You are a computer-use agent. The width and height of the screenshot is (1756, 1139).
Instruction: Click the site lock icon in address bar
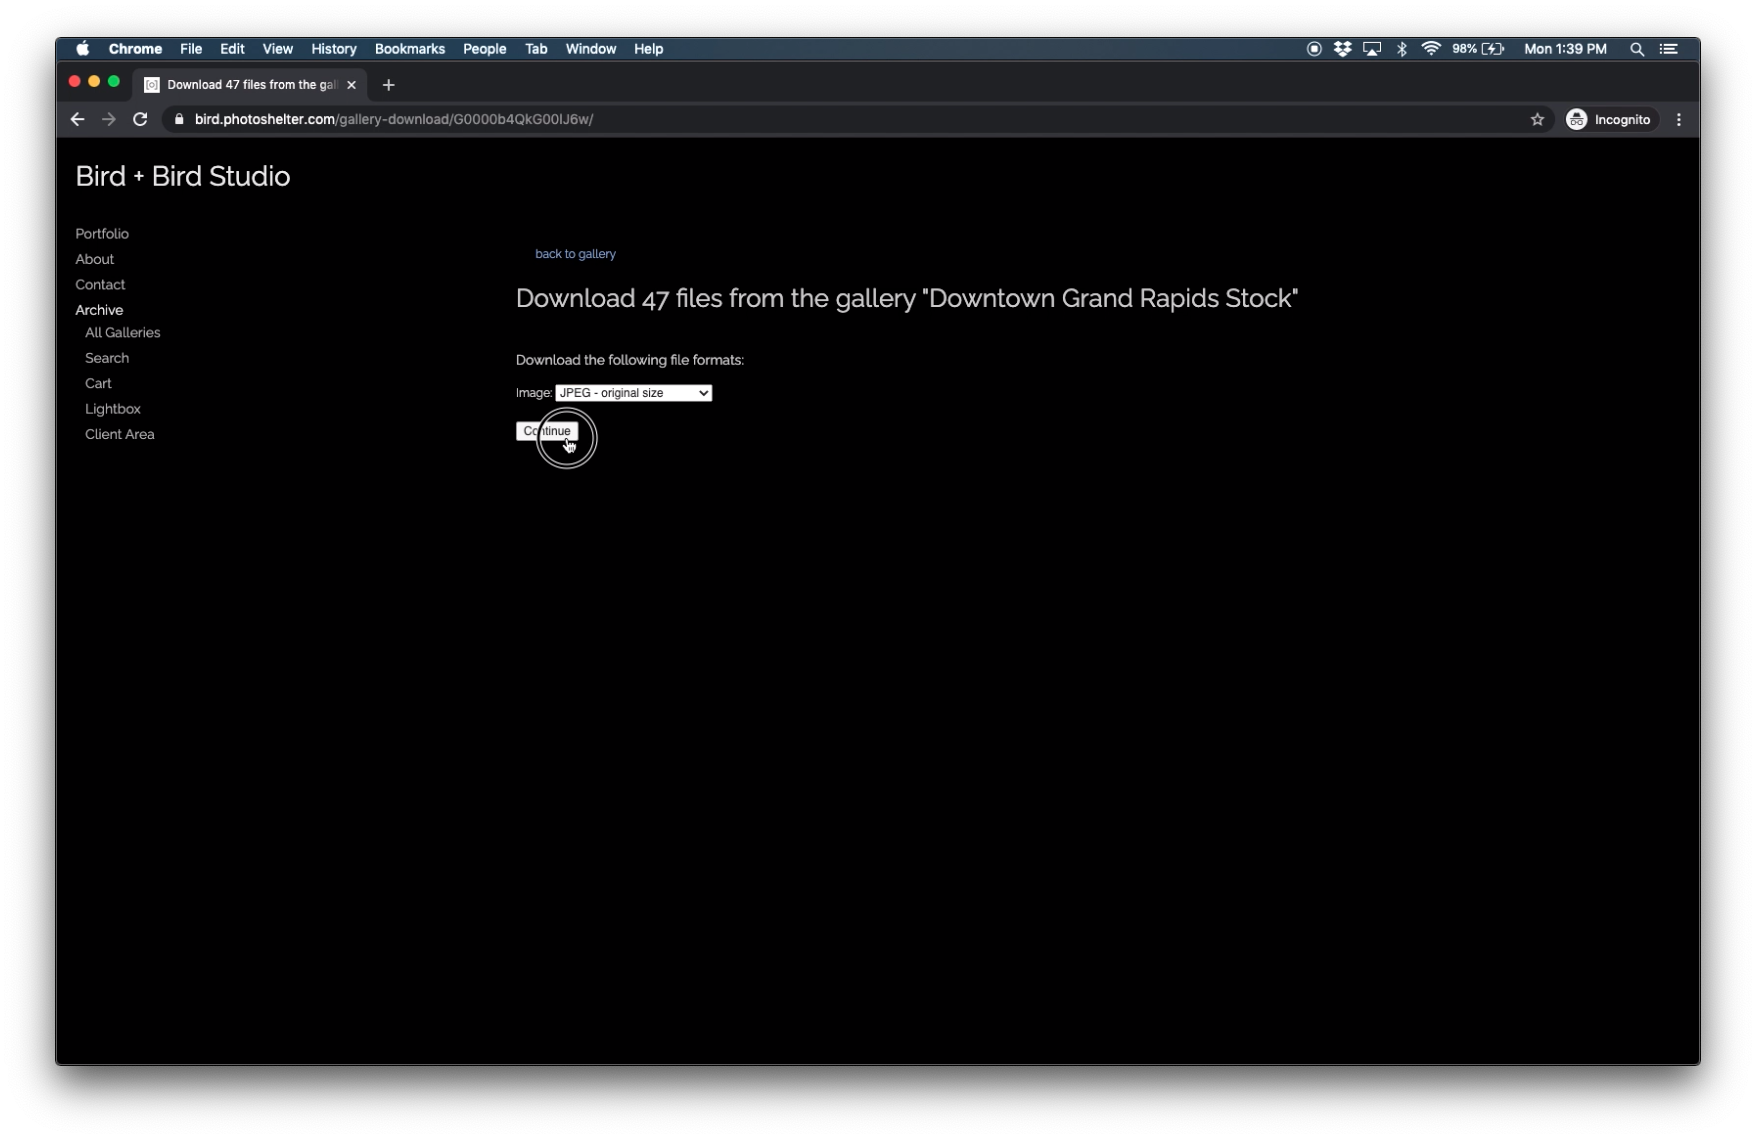click(179, 119)
